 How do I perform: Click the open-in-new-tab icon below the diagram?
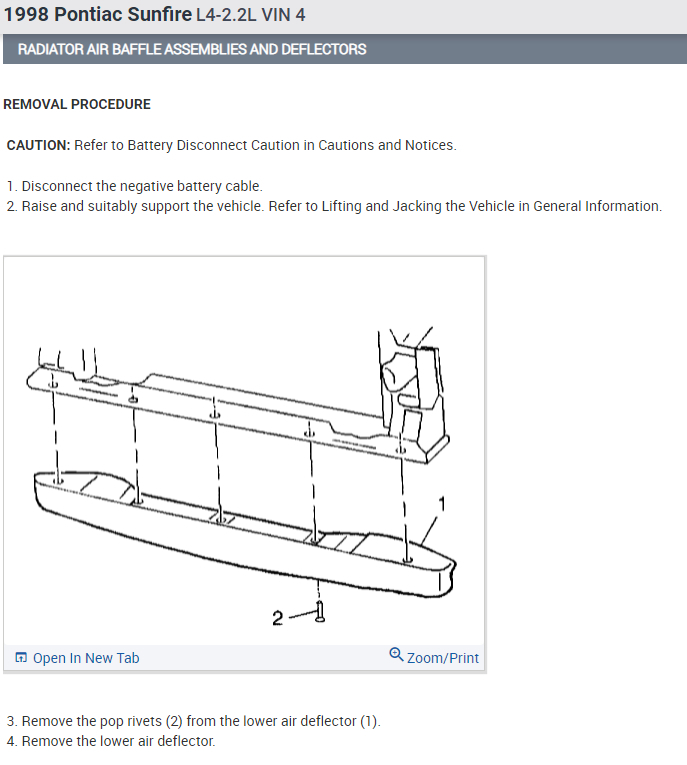(21, 657)
